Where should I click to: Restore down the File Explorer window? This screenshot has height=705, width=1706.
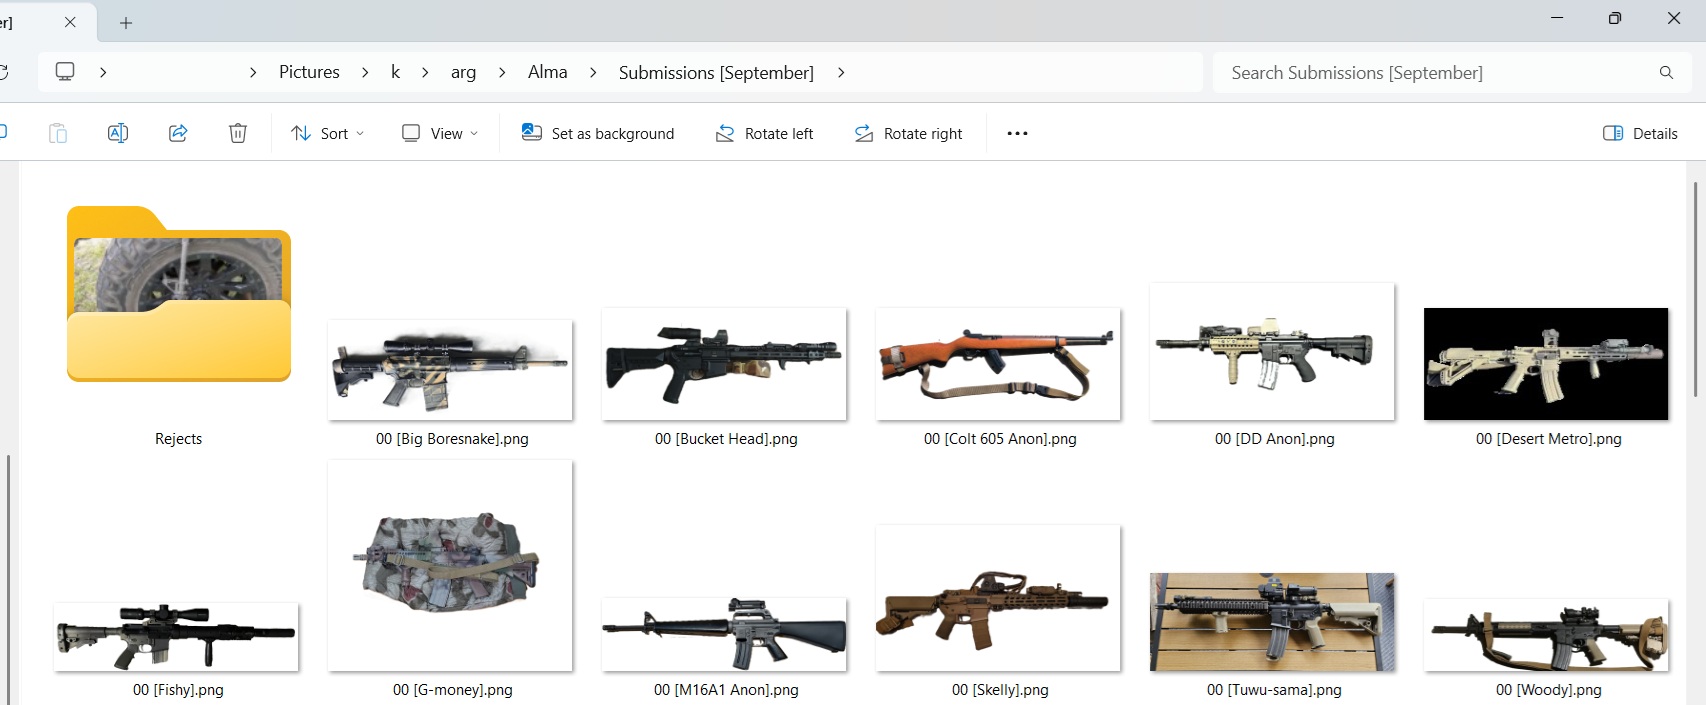tap(1614, 18)
